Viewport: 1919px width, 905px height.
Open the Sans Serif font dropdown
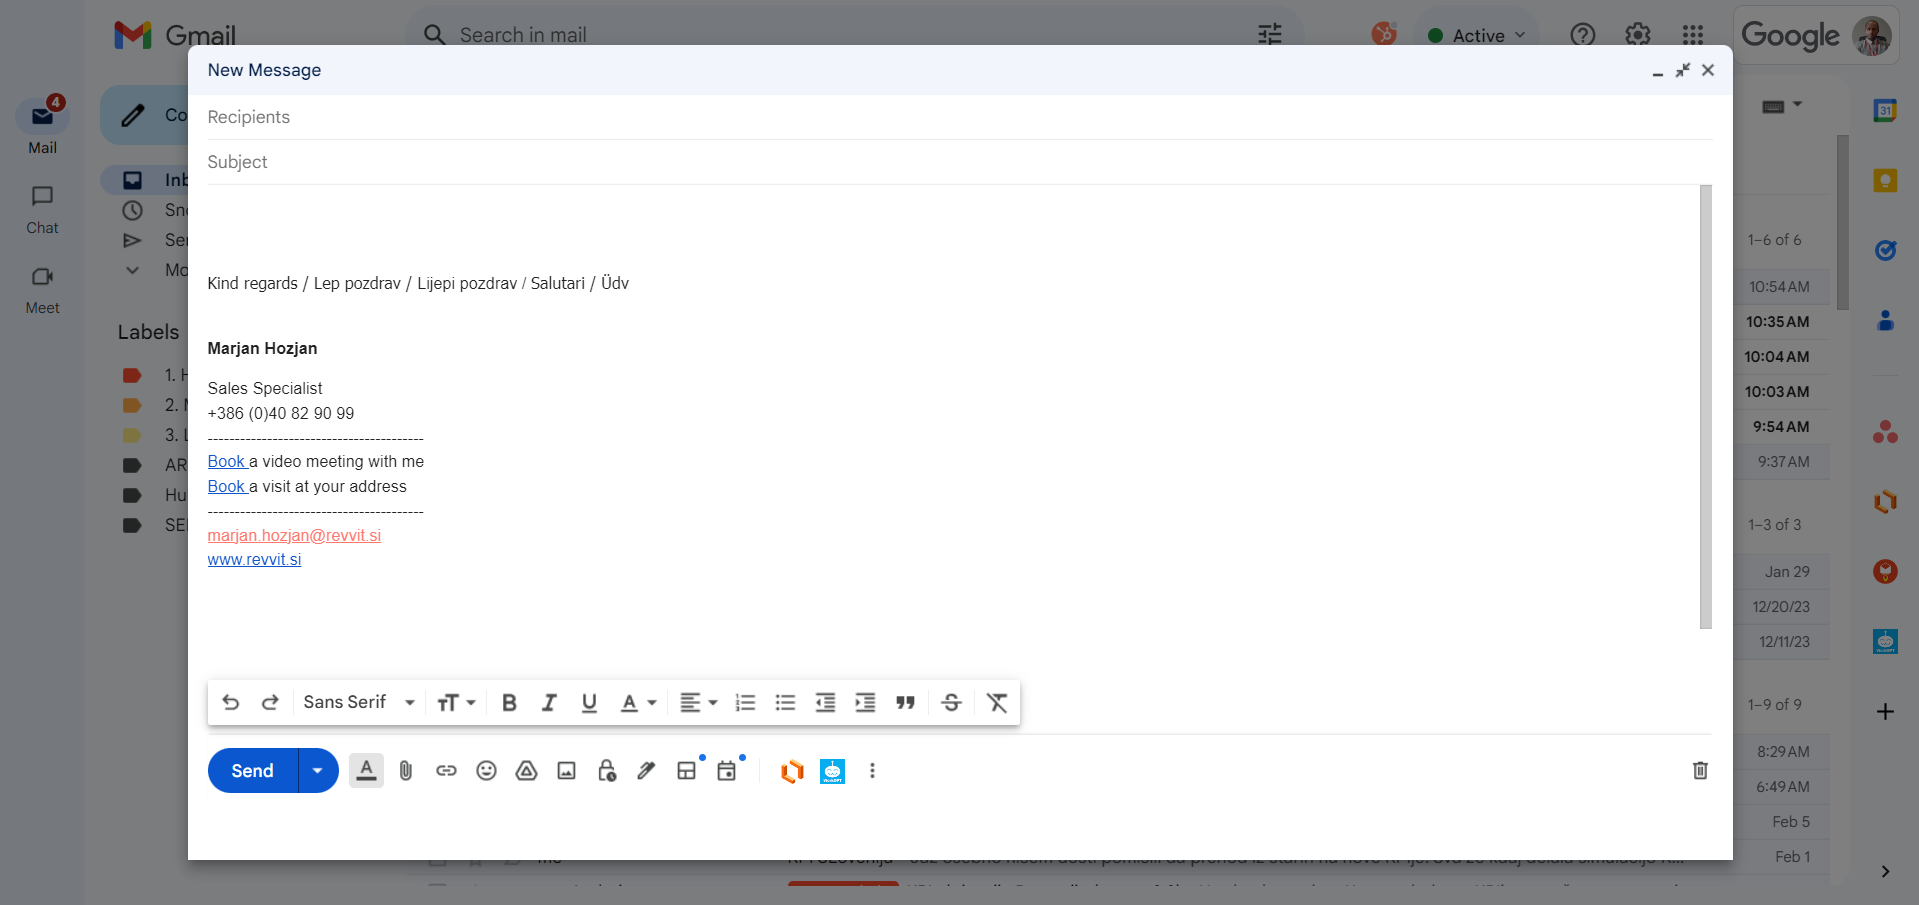pyautogui.click(x=358, y=703)
